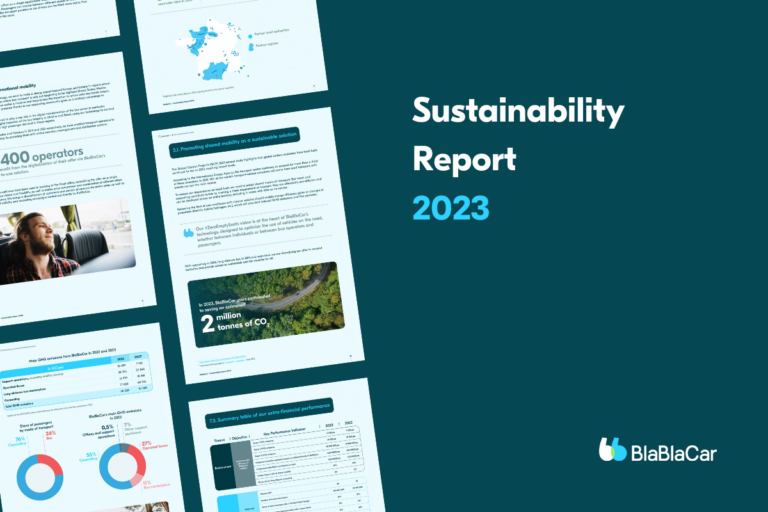Click the 'Report' heading word
768x512 pixels.
pos(464,159)
